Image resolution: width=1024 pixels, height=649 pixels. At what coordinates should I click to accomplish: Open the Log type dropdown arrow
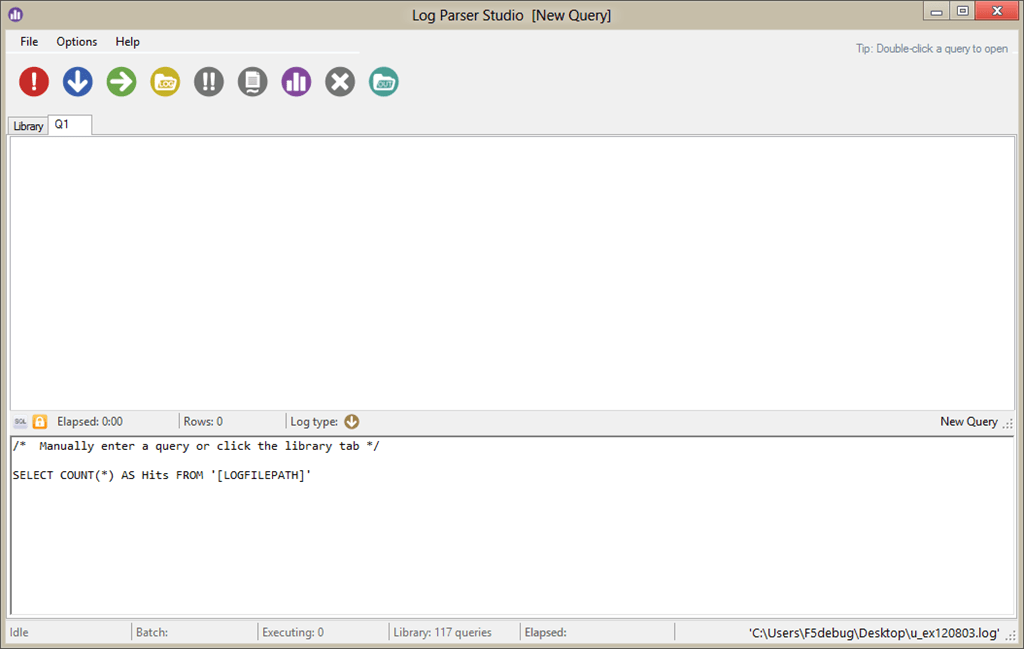(352, 422)
